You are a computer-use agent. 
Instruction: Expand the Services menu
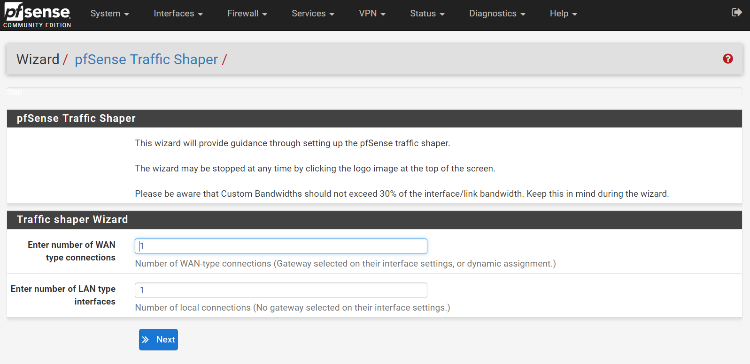point(313,14)
